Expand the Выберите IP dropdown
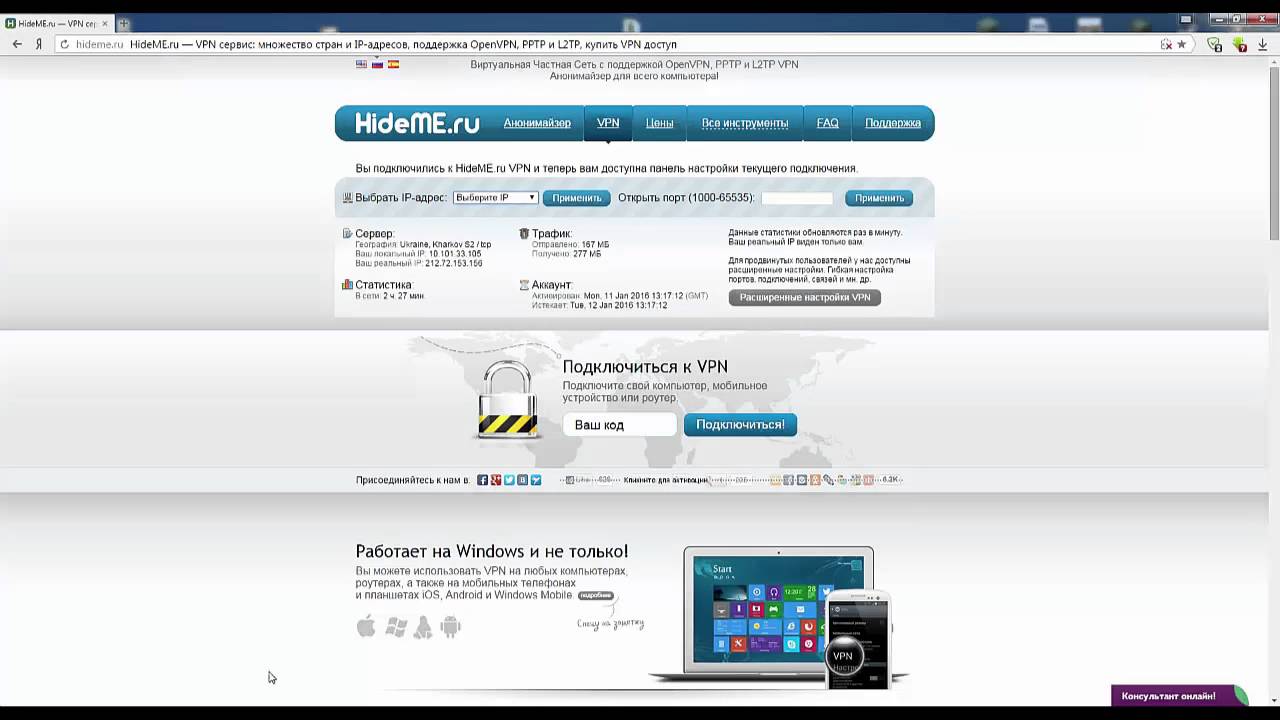 (496, 198)
